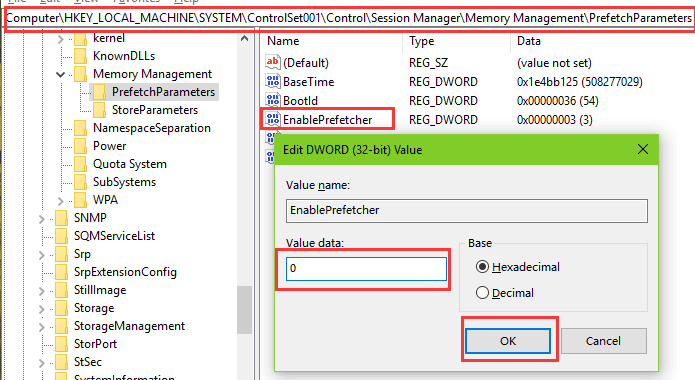Click the kernel folder icon

tap(81, 39)
